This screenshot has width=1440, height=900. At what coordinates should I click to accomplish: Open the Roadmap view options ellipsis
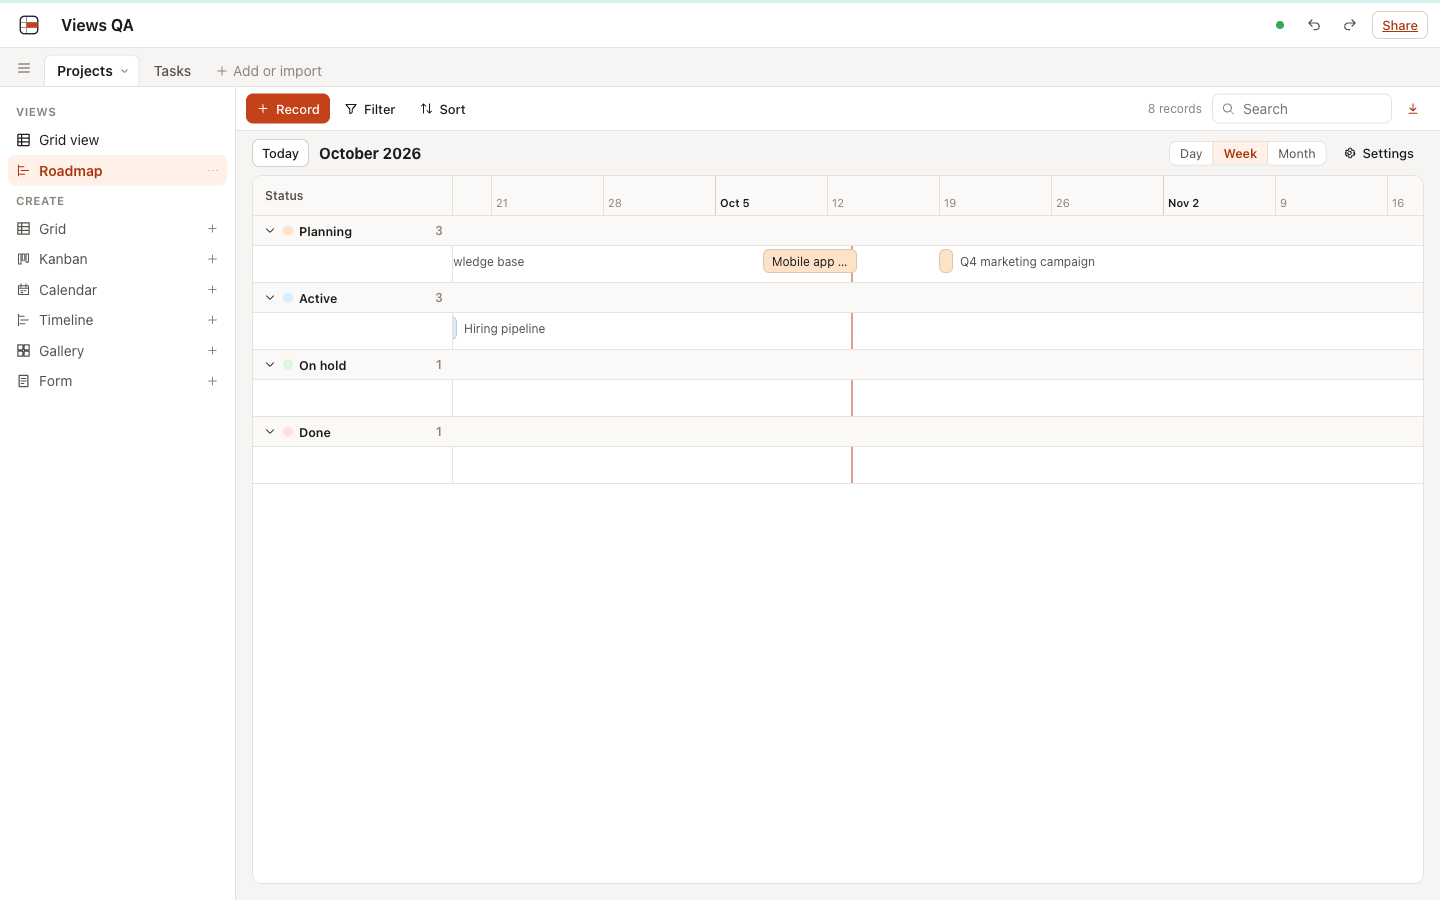(x=213, y=171)
